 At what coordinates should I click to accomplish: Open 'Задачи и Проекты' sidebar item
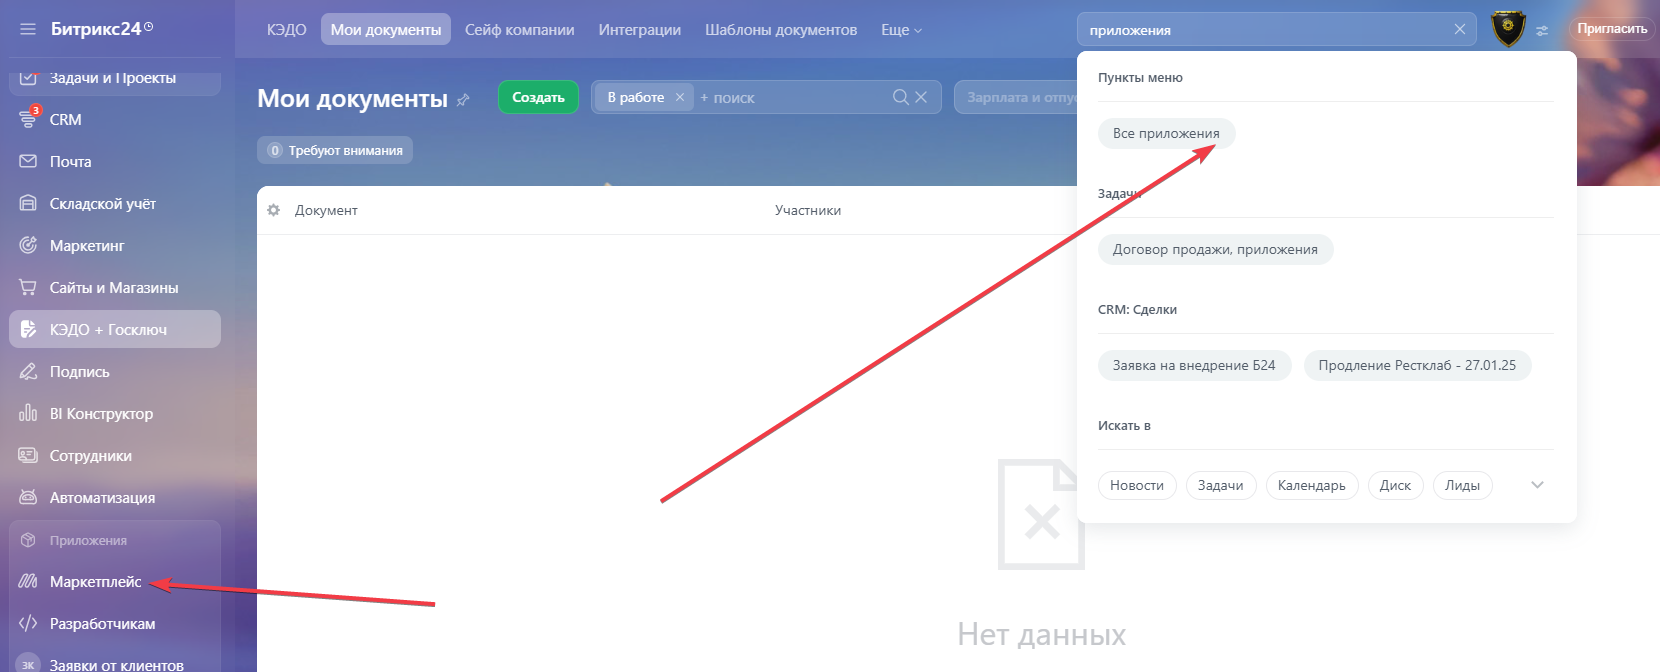click(113, 78)
